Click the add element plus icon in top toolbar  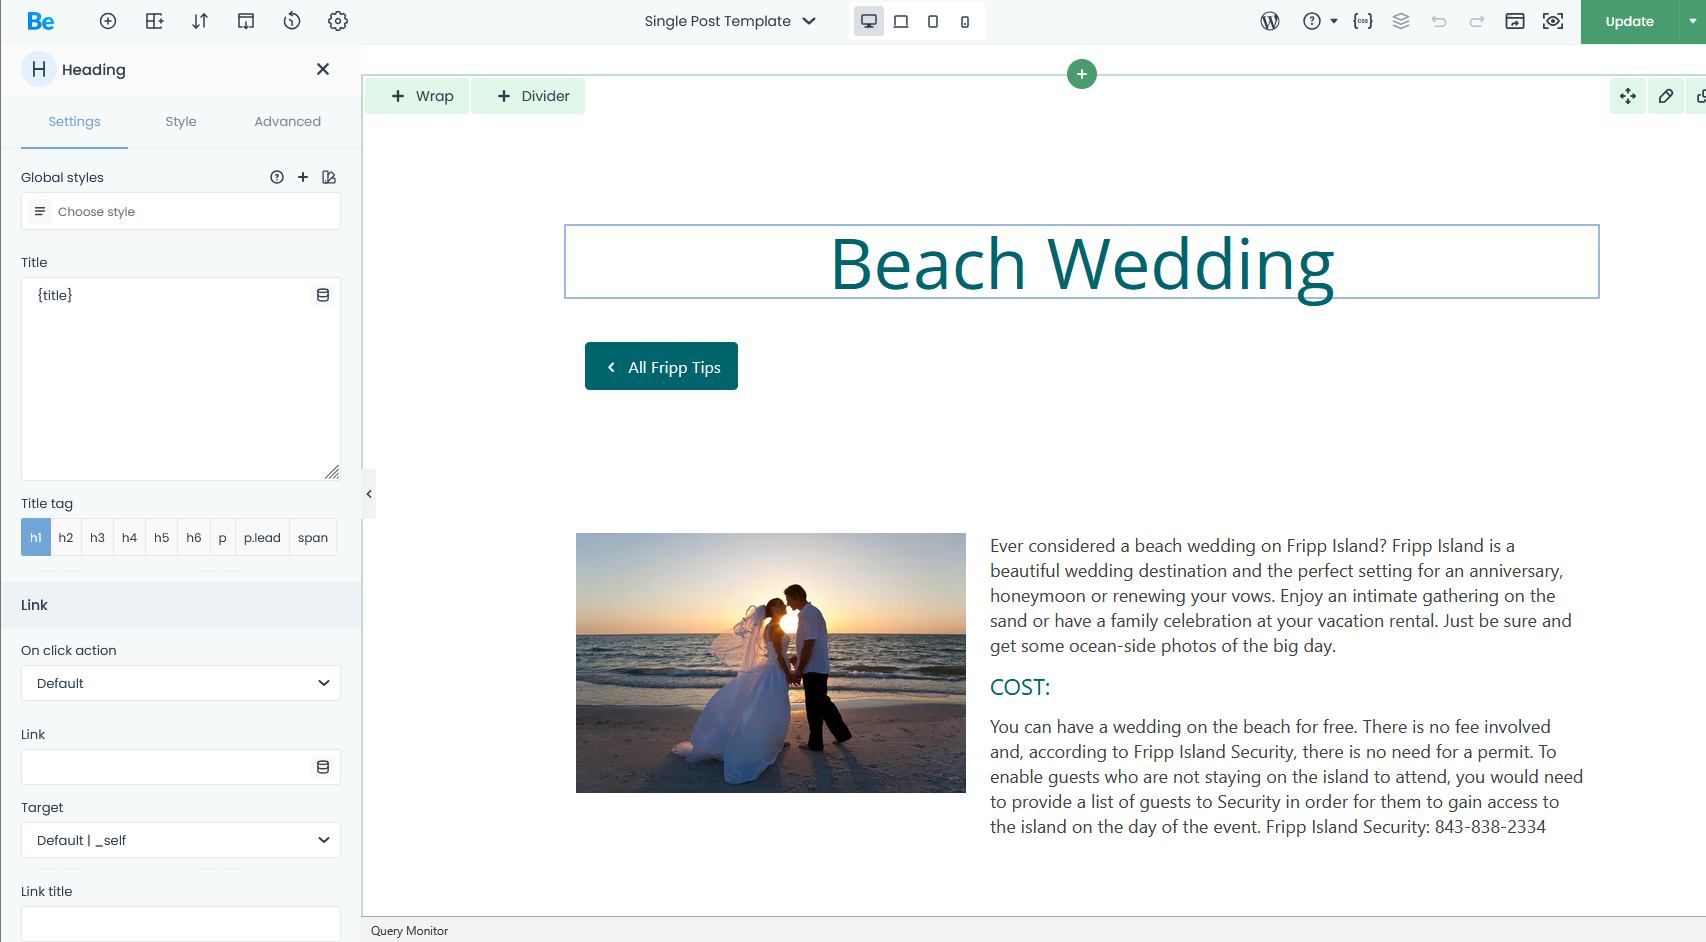(x=108, y=21)
